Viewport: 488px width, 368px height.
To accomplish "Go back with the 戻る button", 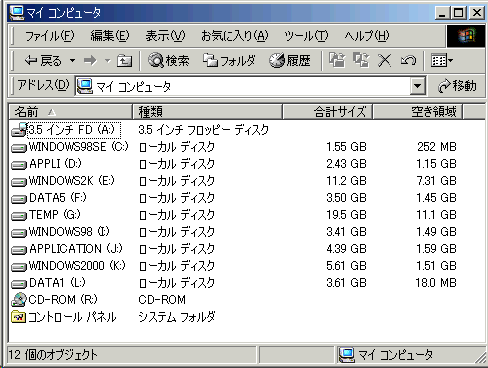I will coord(43,61).
